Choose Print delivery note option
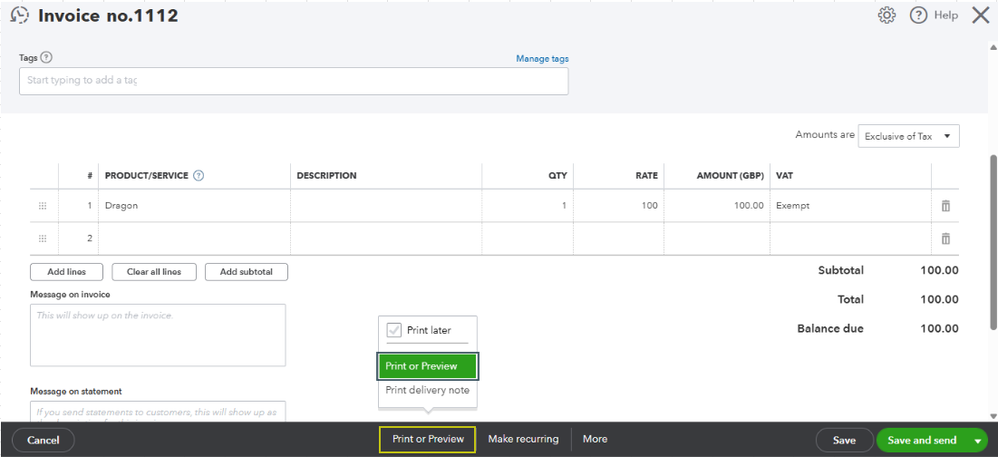The height and width of the screenshot is (457, 998). [427, 390]
